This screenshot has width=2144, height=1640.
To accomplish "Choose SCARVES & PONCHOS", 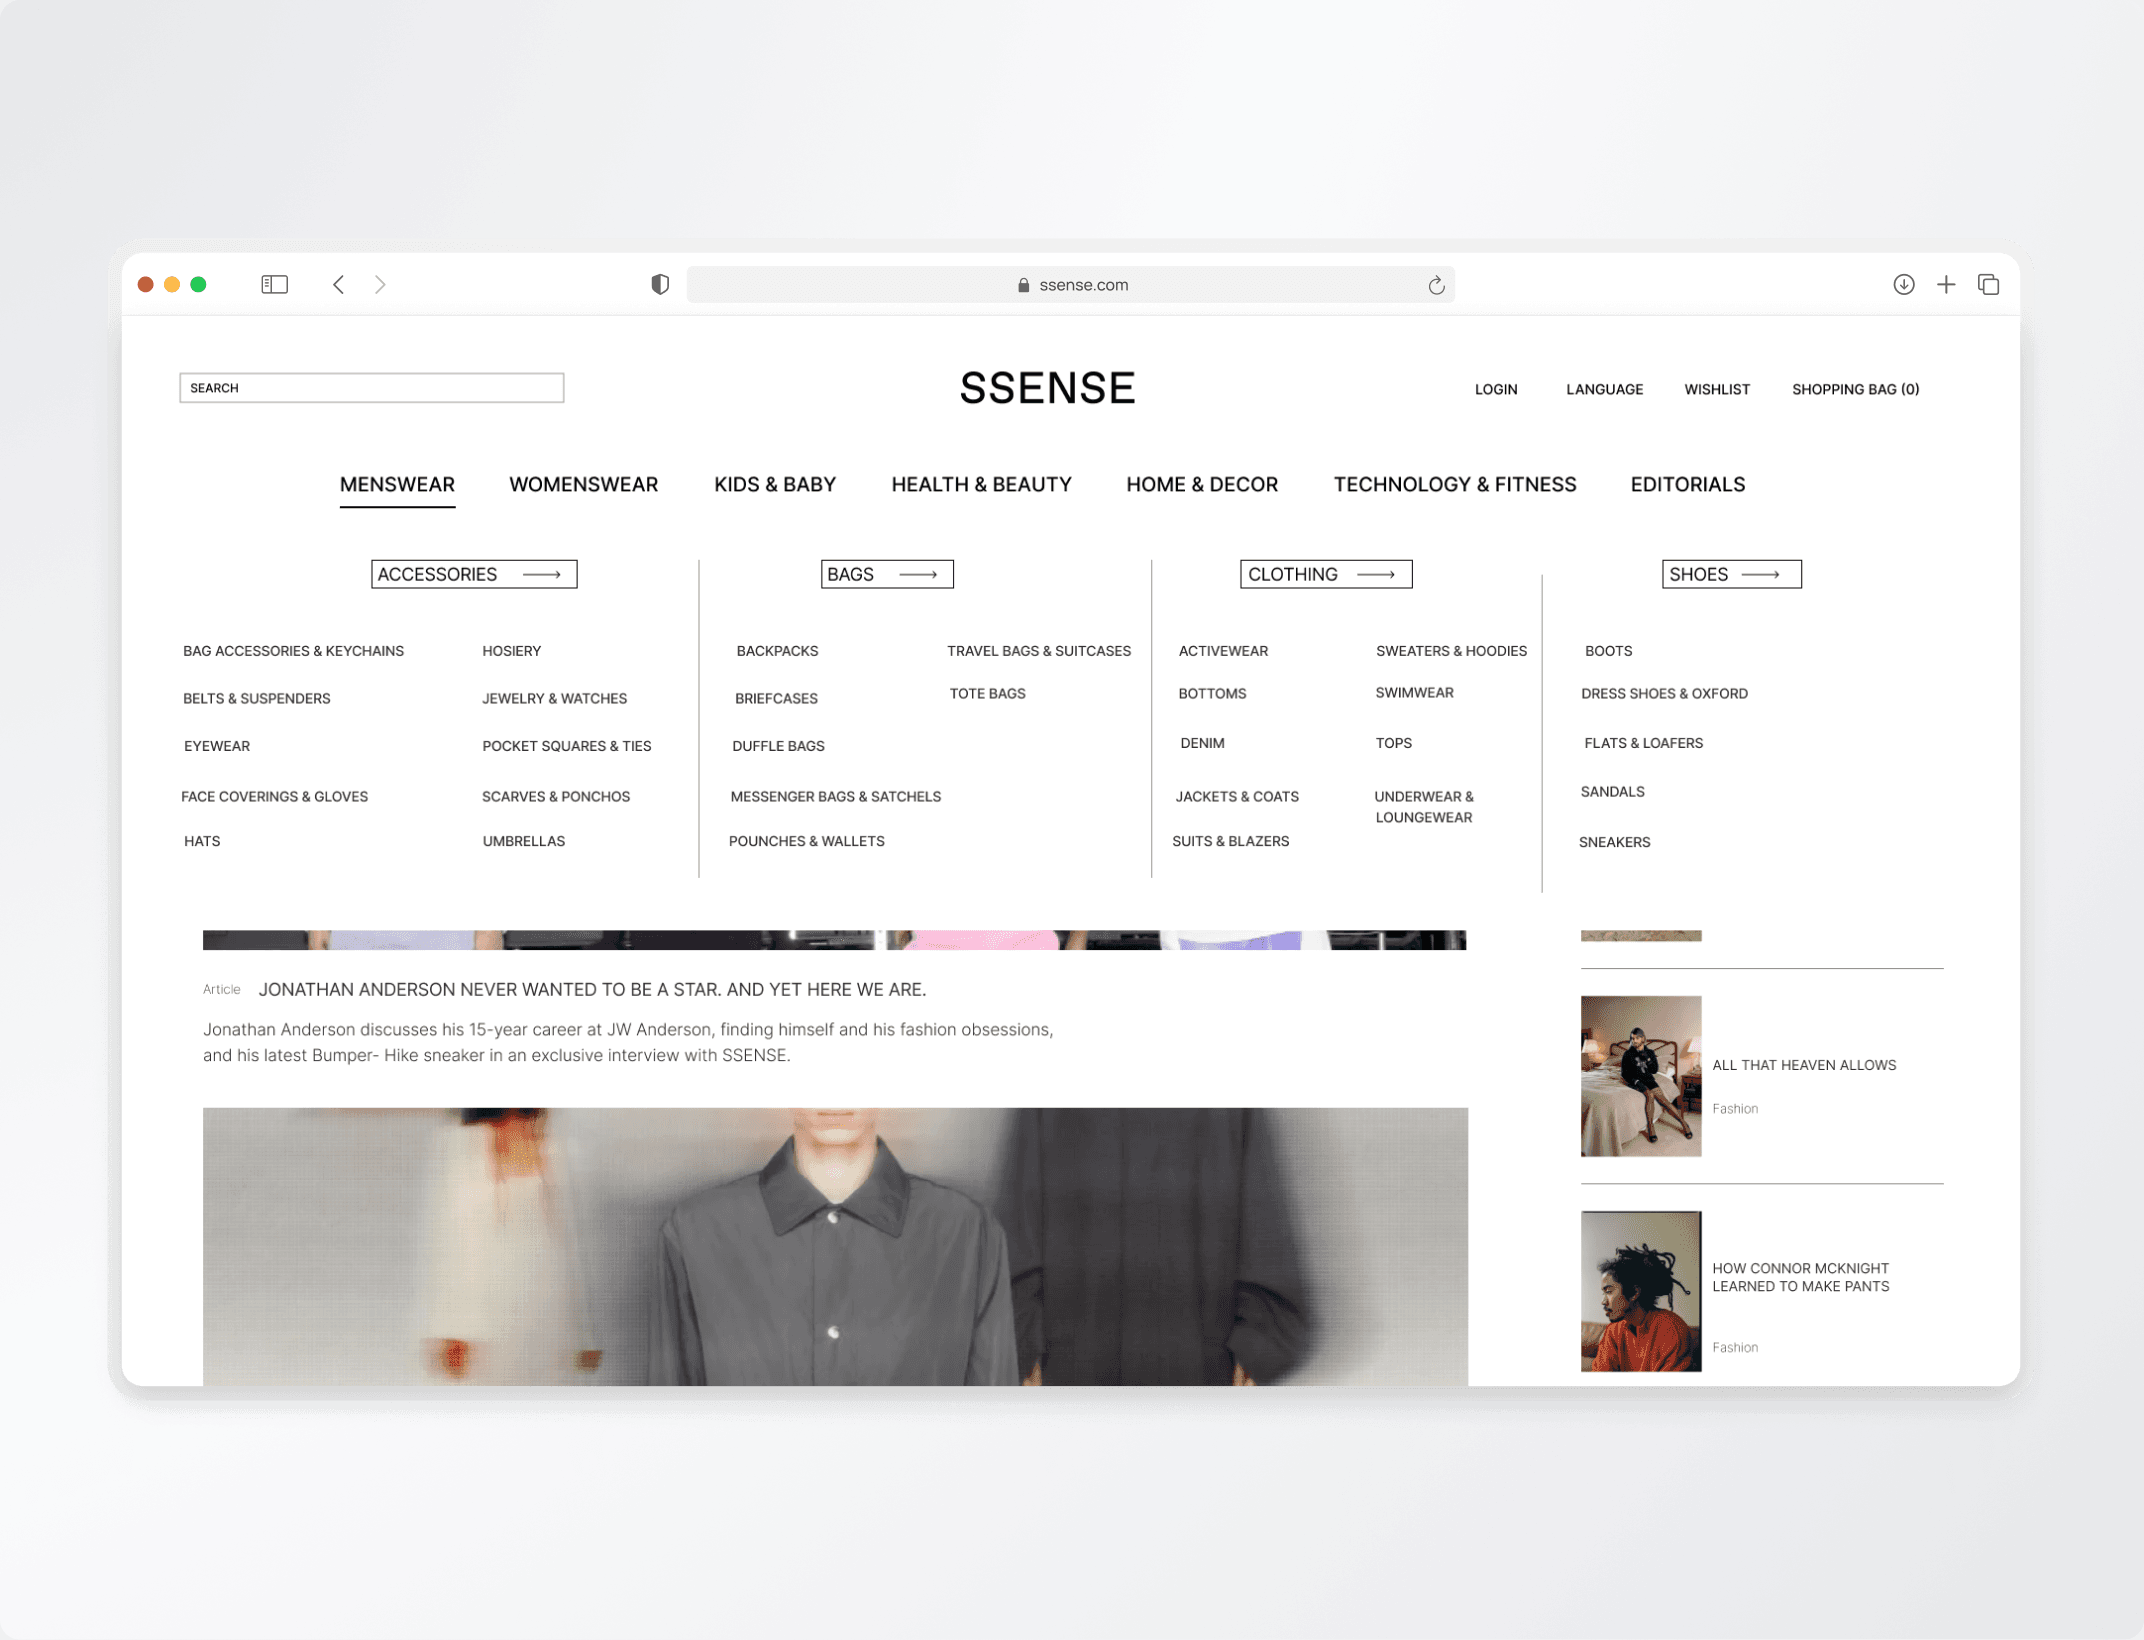I will coord(556,797).
